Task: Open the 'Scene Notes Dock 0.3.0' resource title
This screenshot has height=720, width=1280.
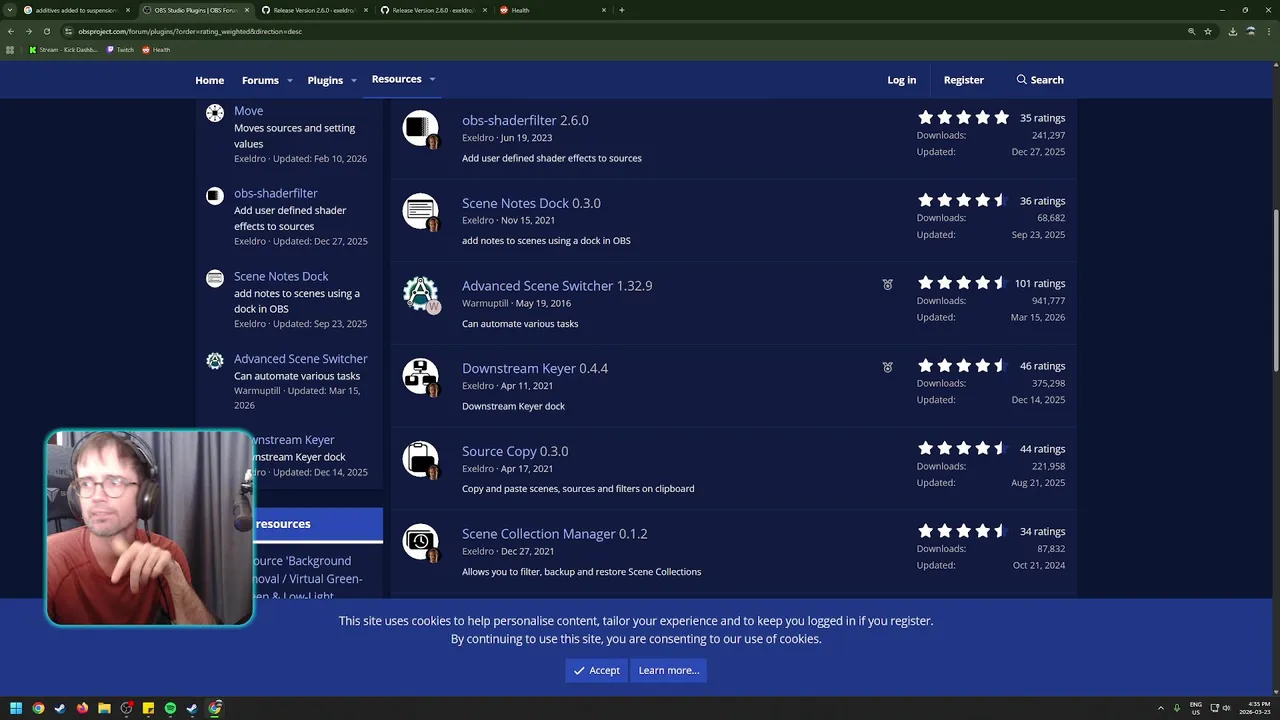Action: pos(531,203)
